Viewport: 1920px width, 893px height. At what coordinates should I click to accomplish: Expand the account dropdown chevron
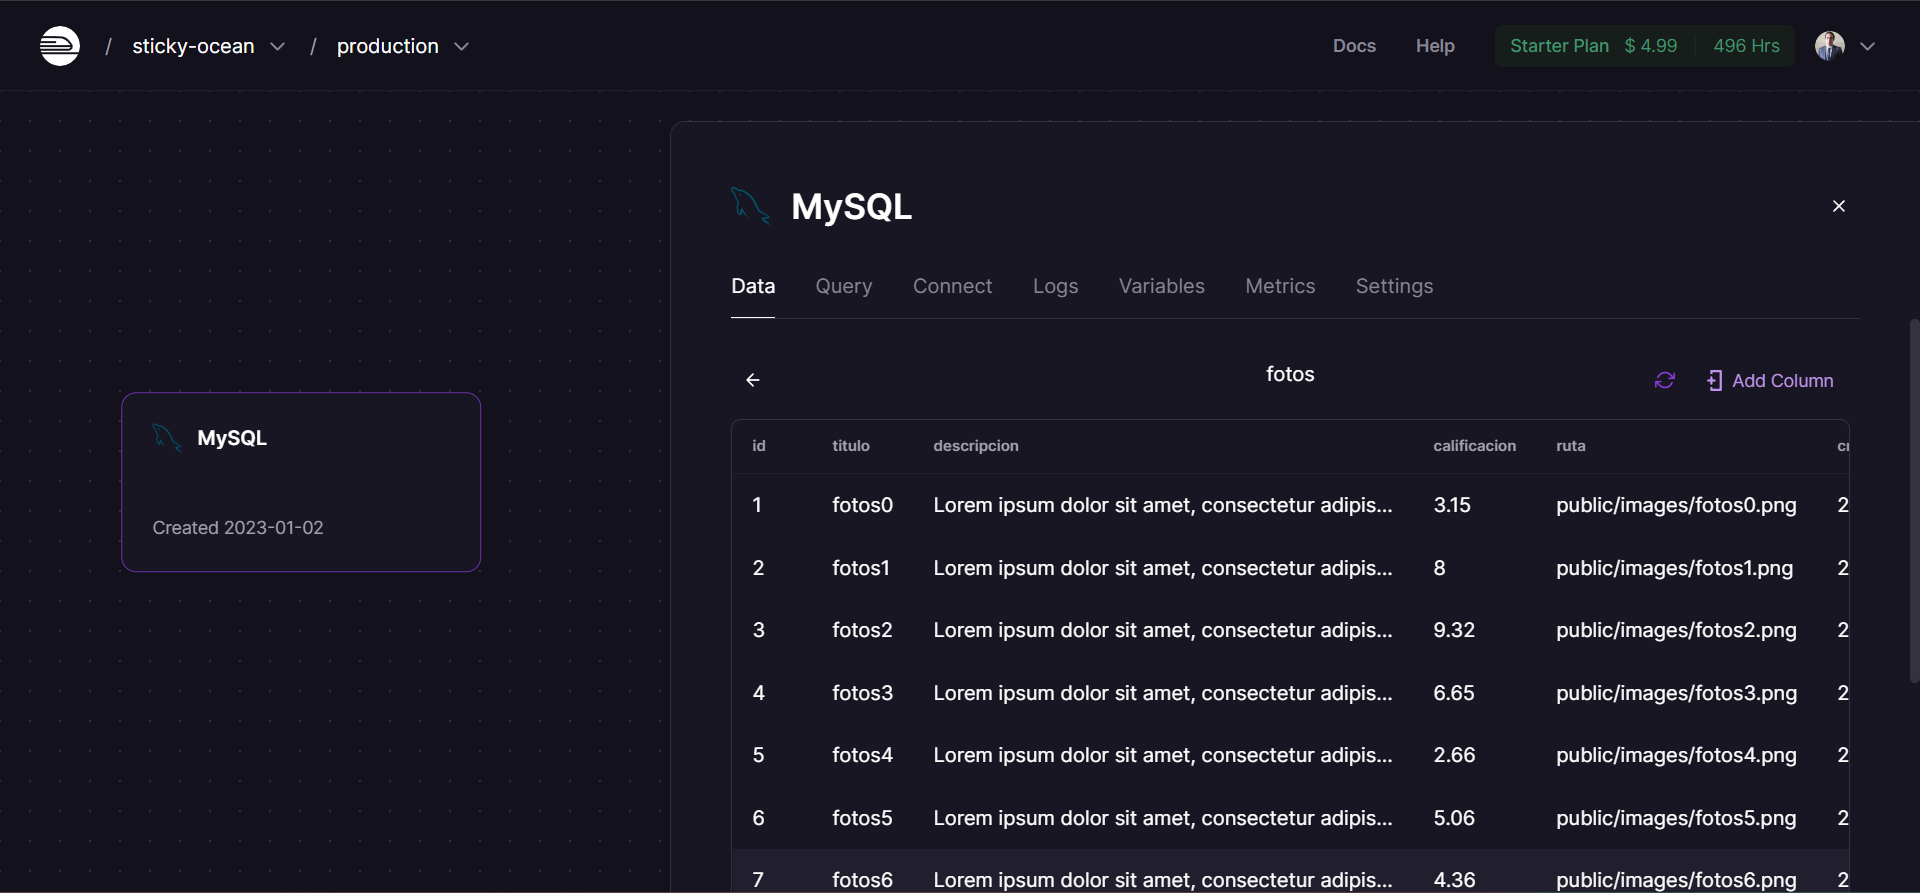(1867, 46)
